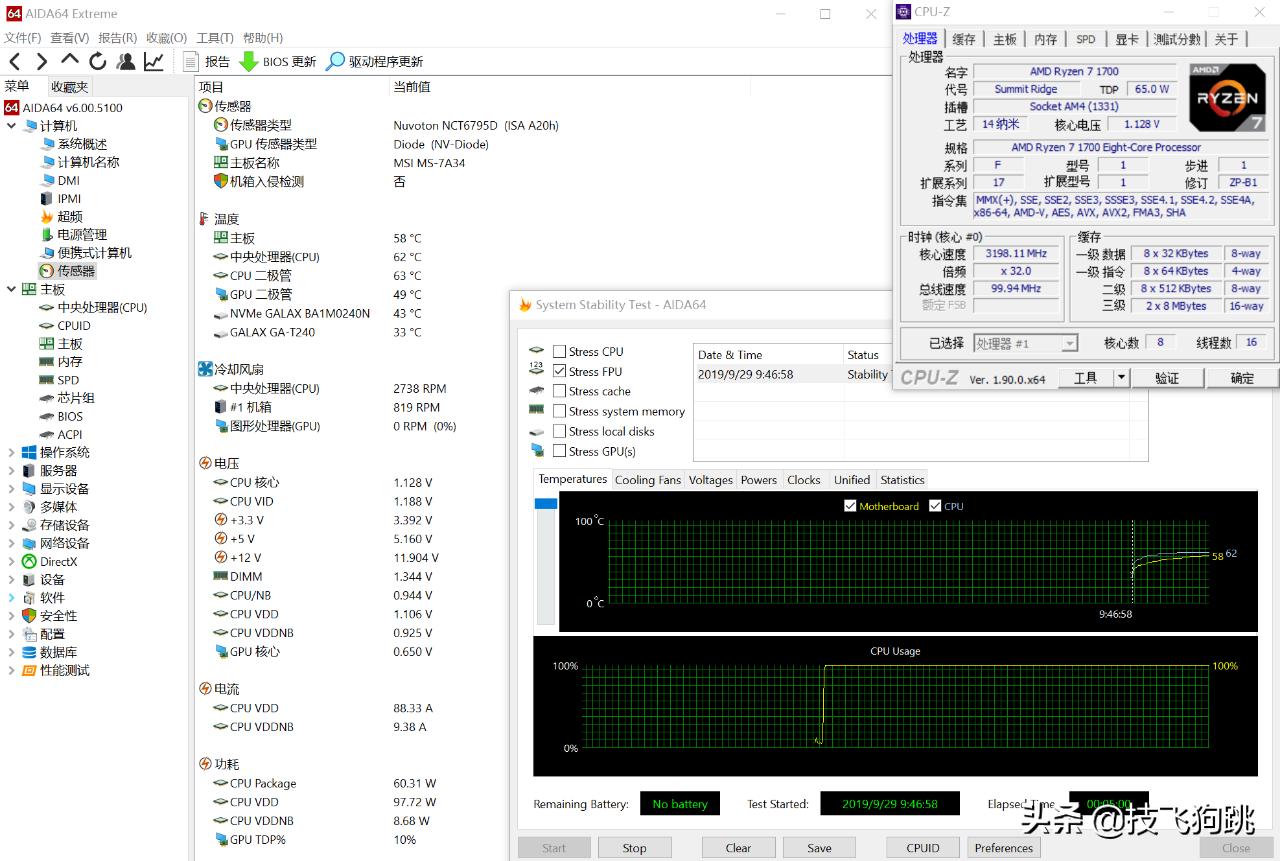The height and width of the screenshot is (861, 1280).
Task: Click the refresh icon in AIDA64 toolbar
Action: (x=97, y=62)
